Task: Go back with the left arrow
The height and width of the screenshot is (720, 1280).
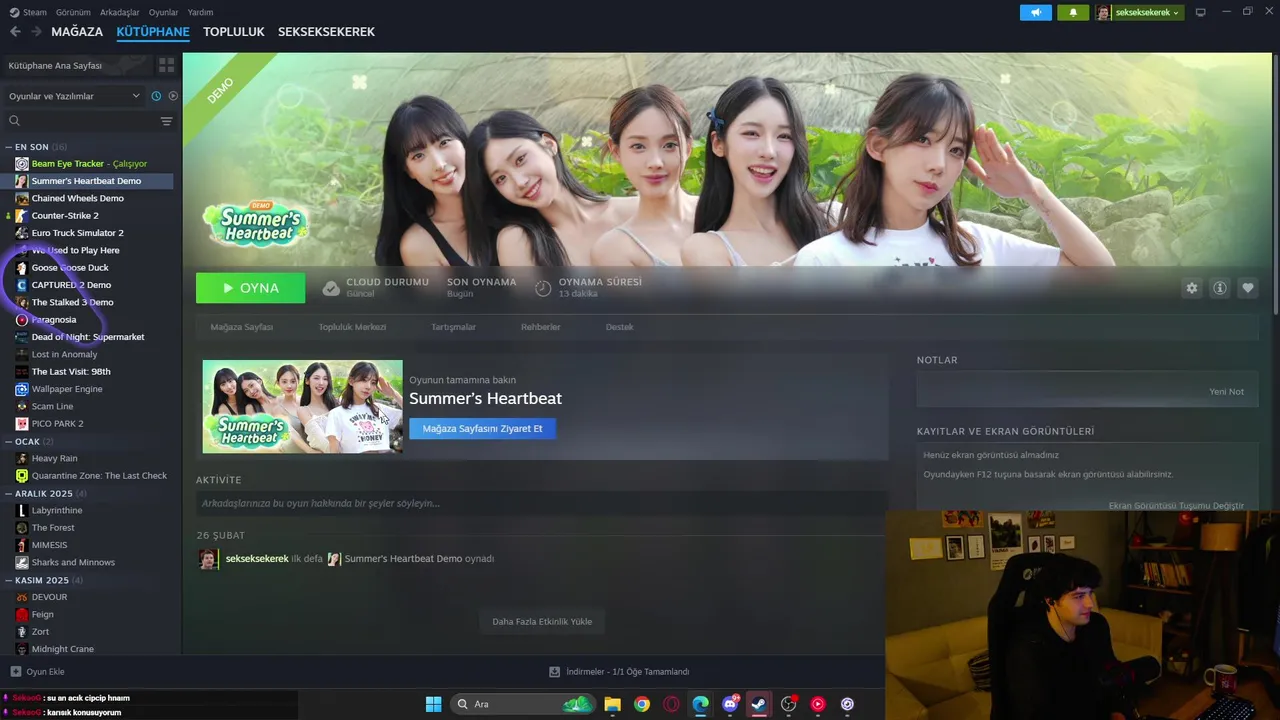Action: point(15,32)
